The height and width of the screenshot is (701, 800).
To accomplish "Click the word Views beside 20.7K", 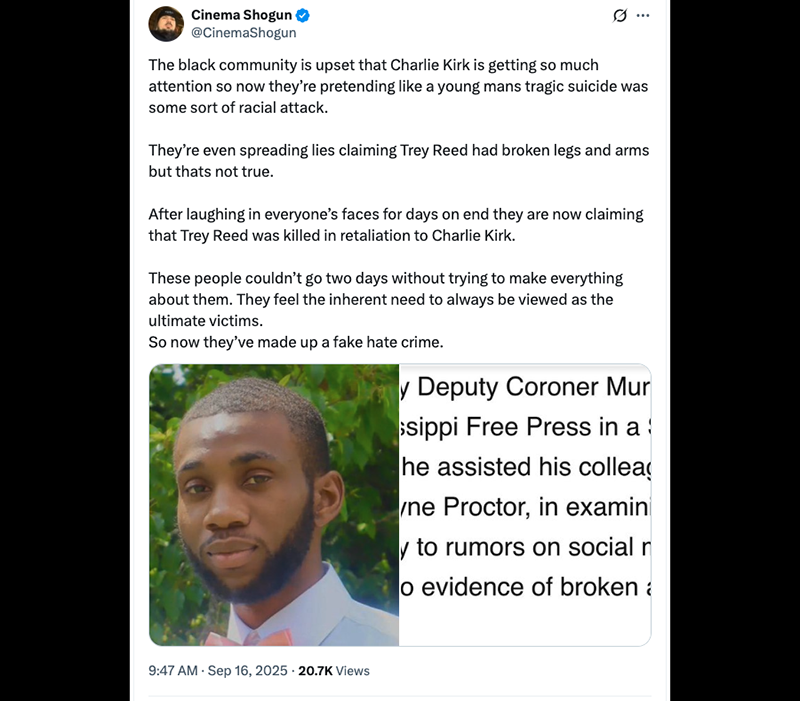I will tap(353, 670).
